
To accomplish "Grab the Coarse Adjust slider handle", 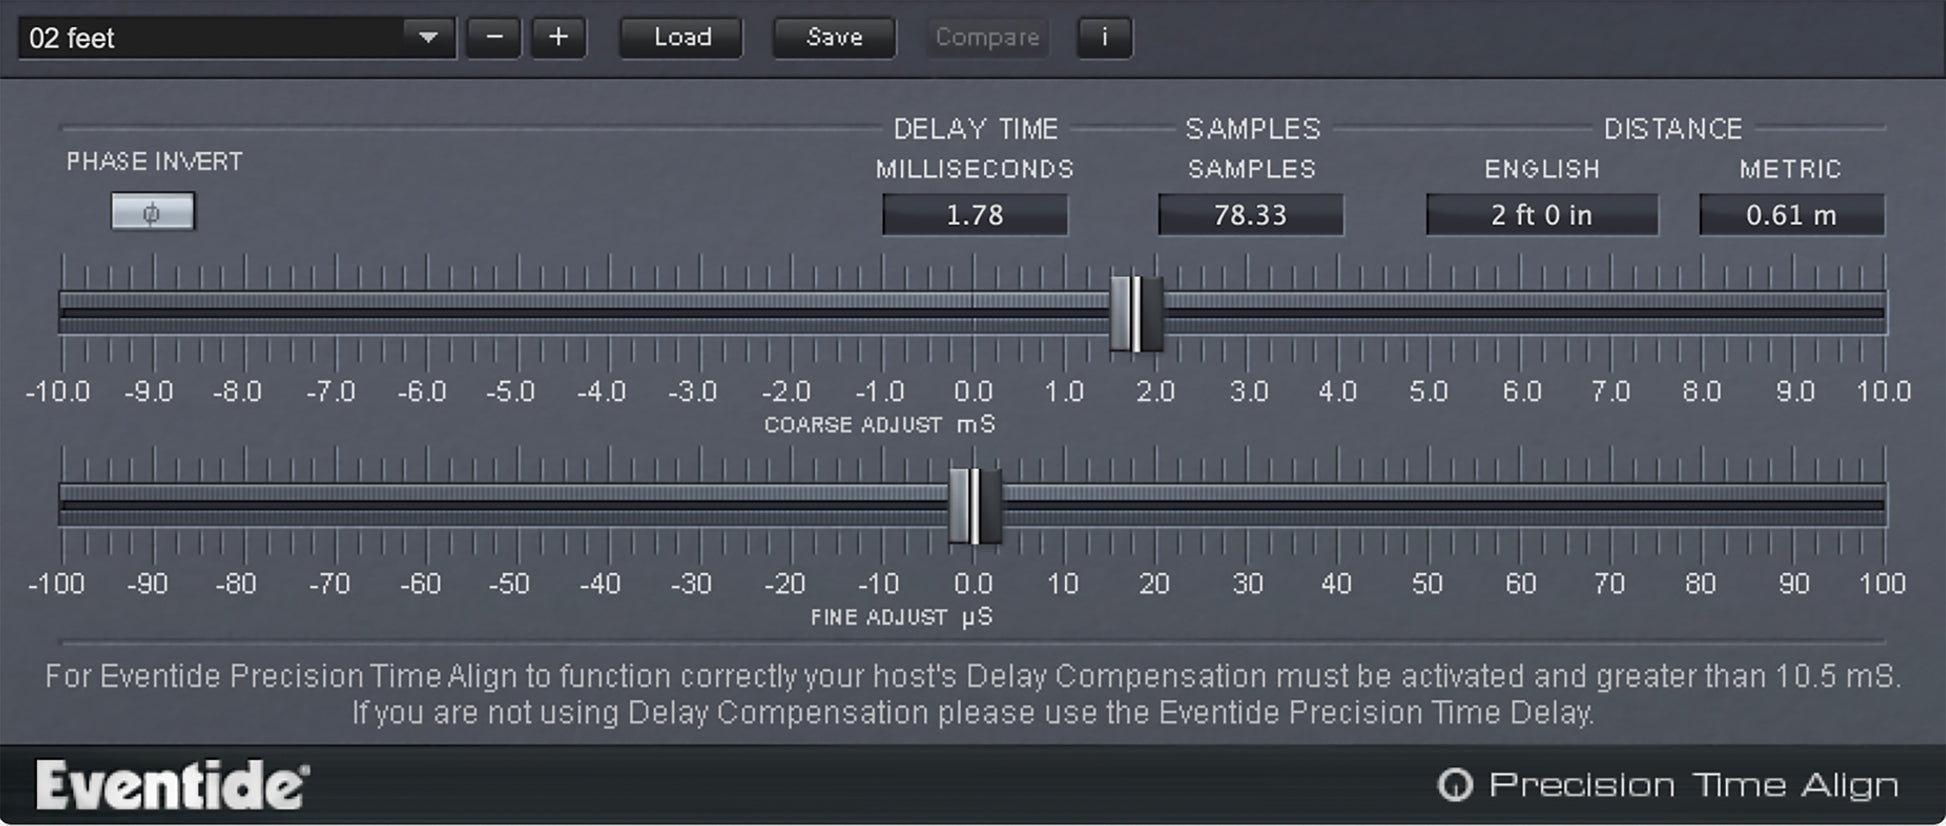I will pos(1136,313).
